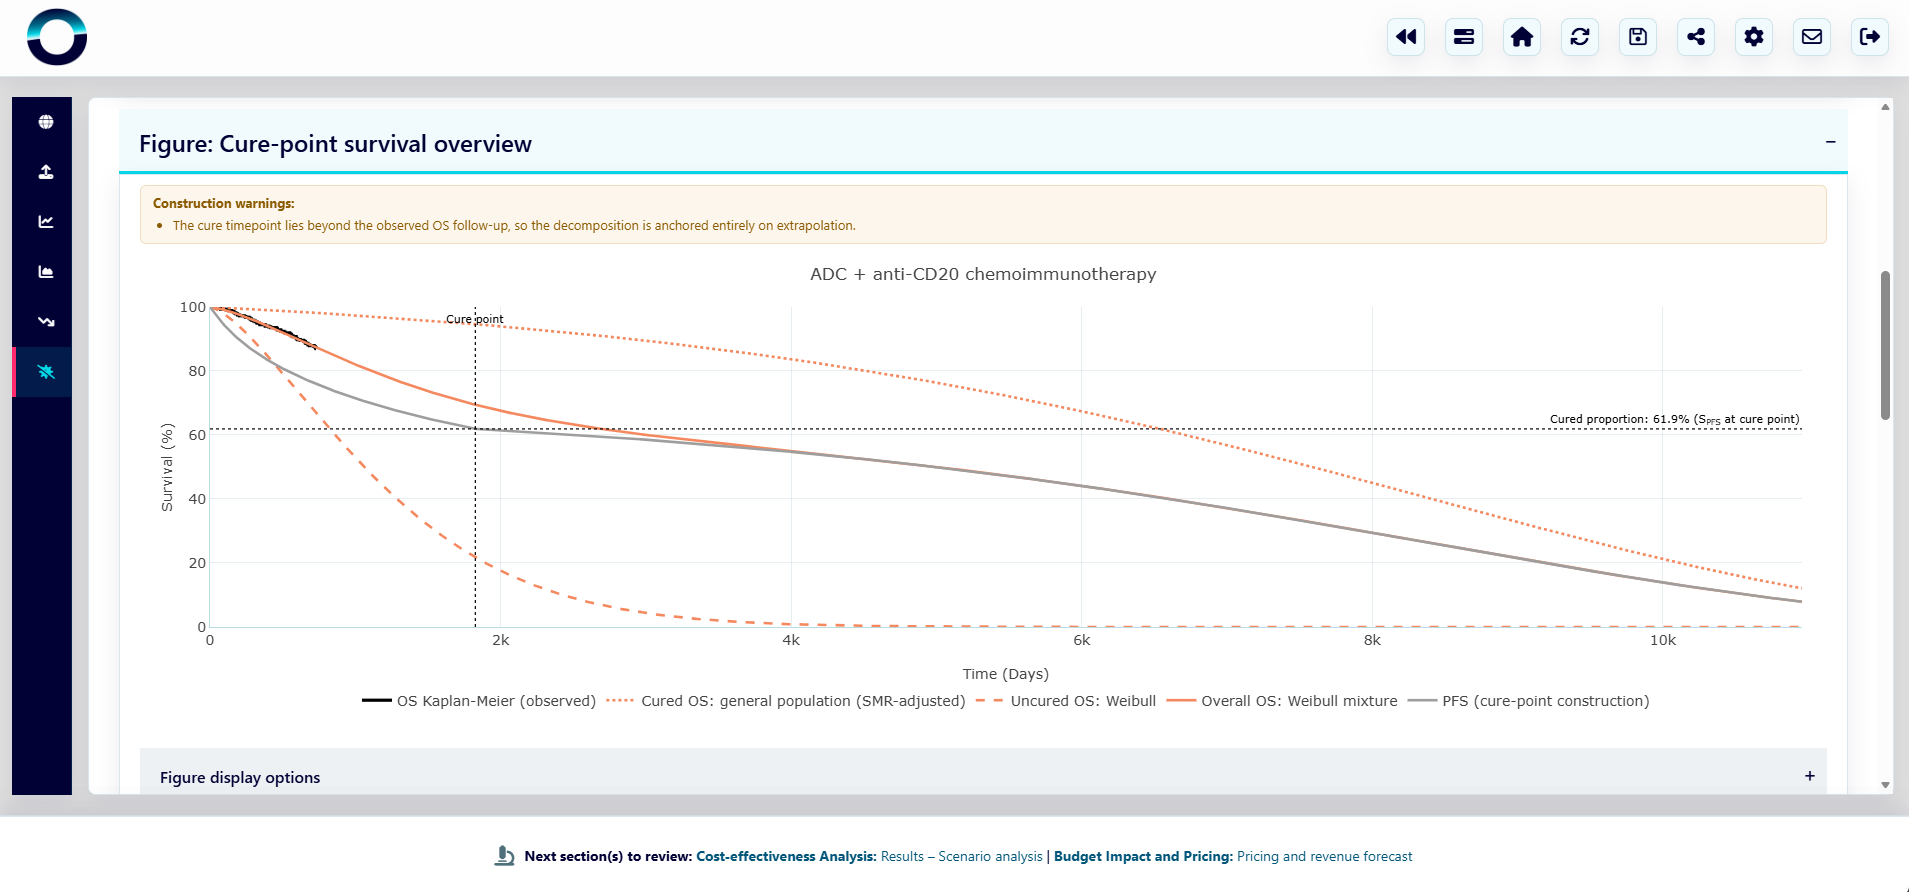Select the highlighted virus icon in sidebar
Image resolution: width=1909 pixels, height=892 pixels.
46,372
